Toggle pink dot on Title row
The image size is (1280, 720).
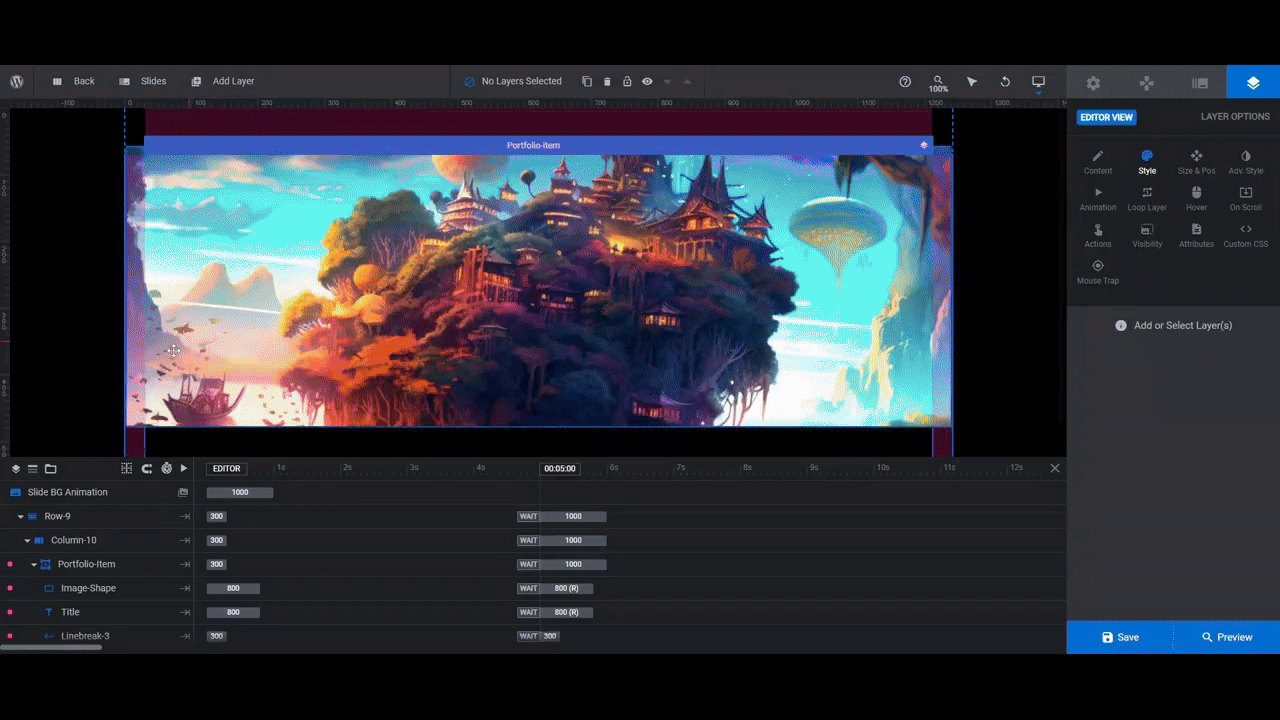coord(10,613)
